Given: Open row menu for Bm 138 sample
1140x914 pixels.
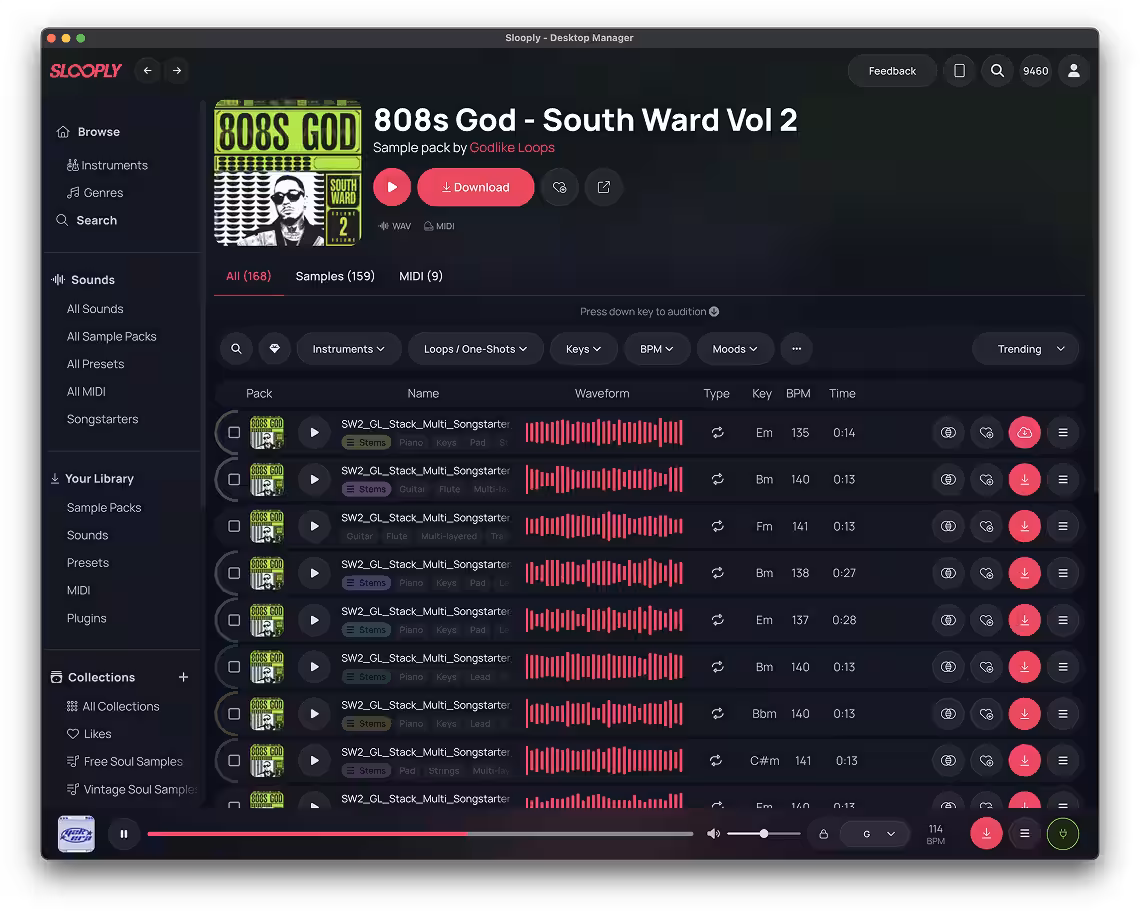Looking at the screenshot, I should click(1063, 573).
